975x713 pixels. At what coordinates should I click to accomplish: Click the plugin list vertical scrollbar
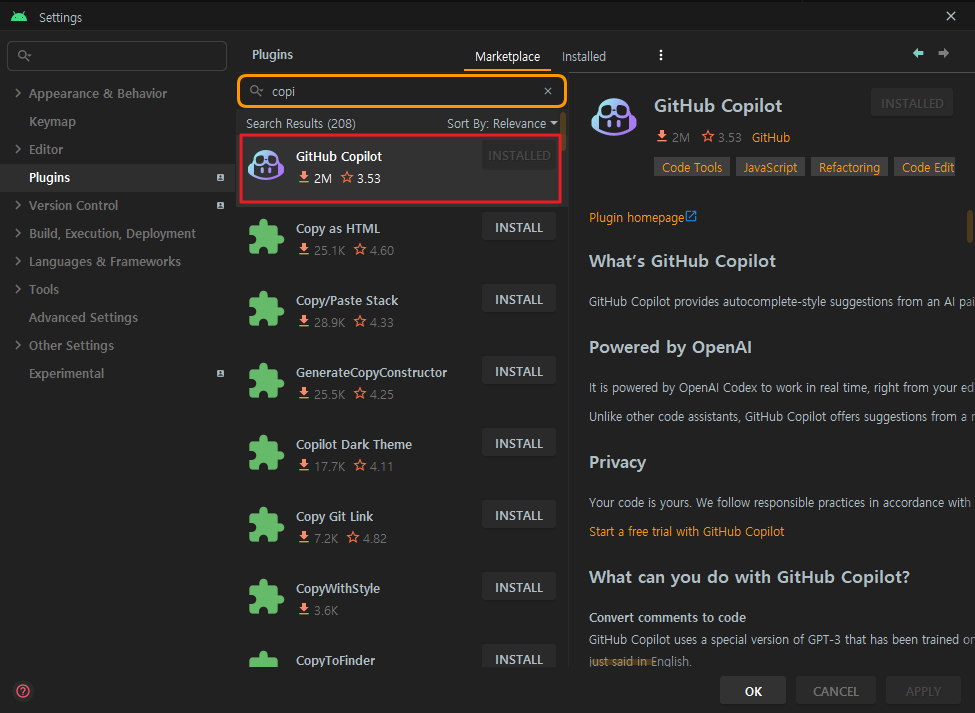(563, 132)
